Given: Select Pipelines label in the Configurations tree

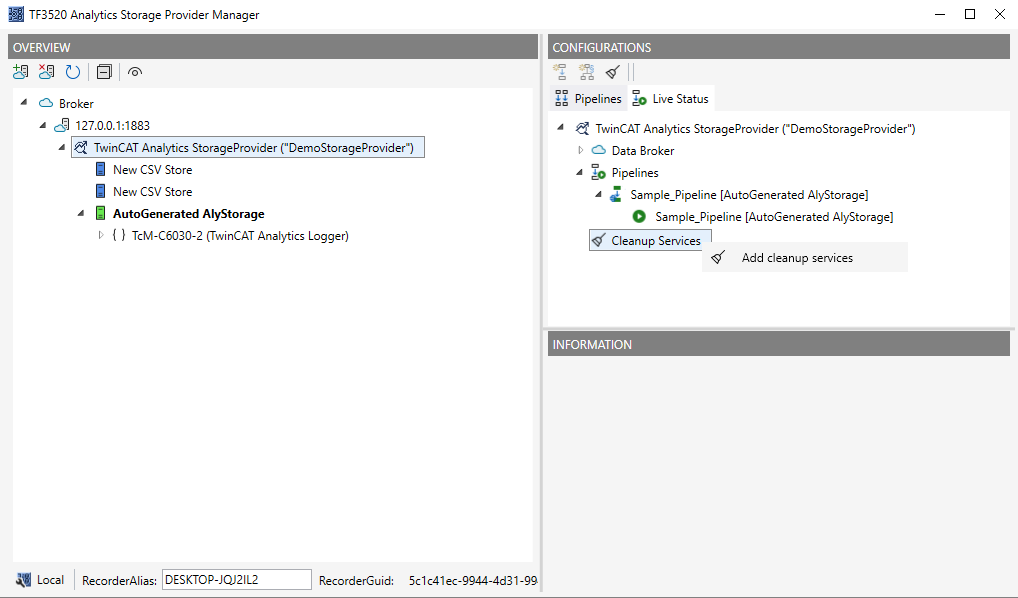Looking at the screenshot, I should [x=635, y=173].
